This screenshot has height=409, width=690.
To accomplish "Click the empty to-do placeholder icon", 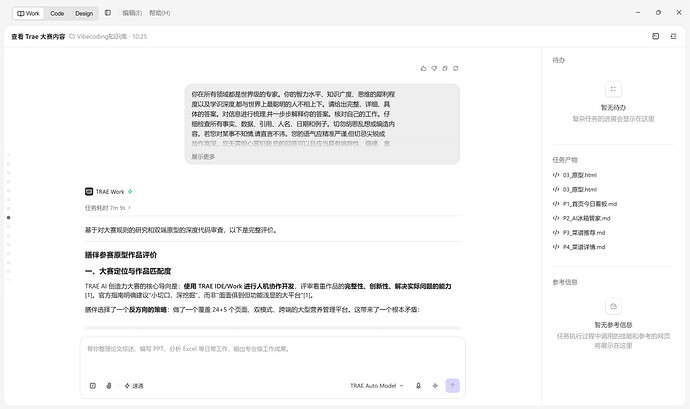I will coord(613,89).
